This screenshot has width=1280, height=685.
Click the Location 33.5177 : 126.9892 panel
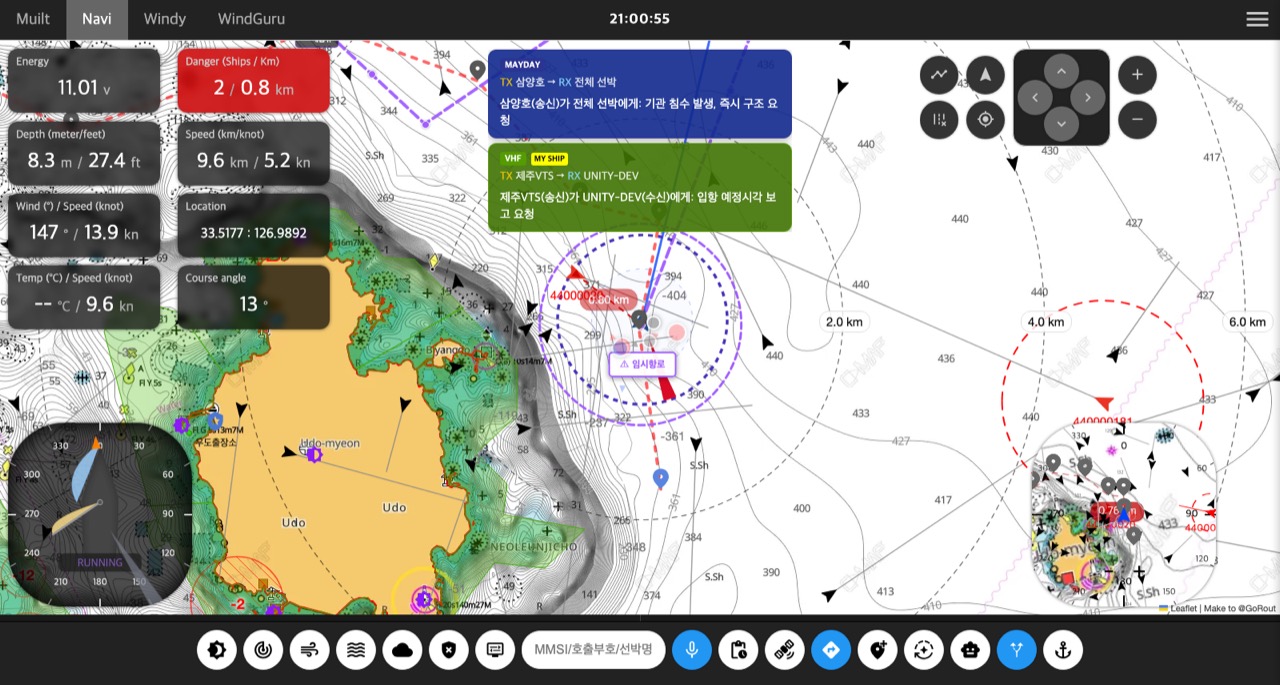(x=254, y=225)
